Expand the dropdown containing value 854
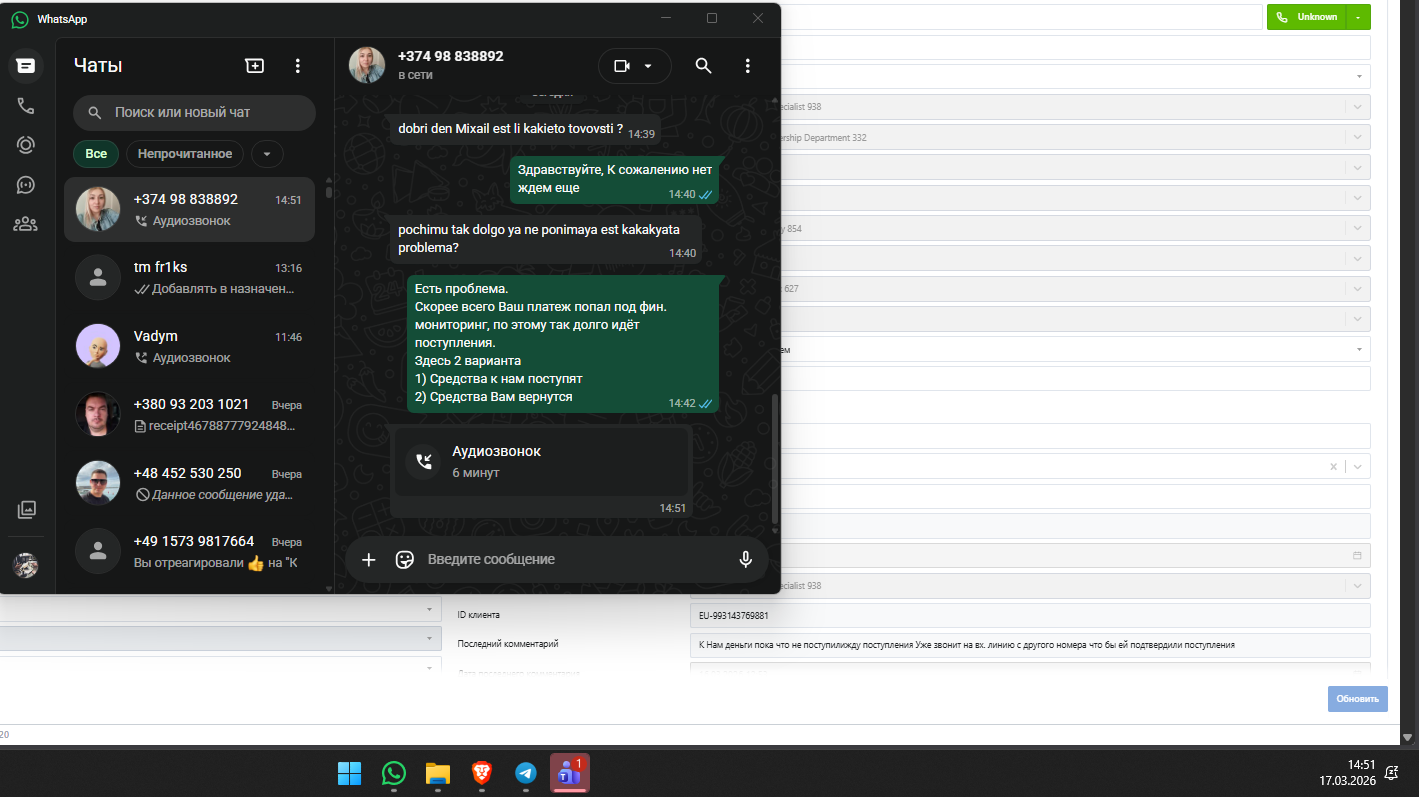 [x=1358, y=228]
